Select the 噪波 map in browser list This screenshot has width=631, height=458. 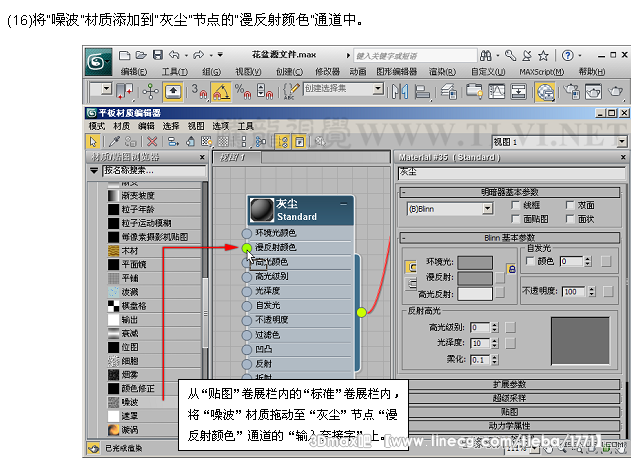tap(143, 402)
